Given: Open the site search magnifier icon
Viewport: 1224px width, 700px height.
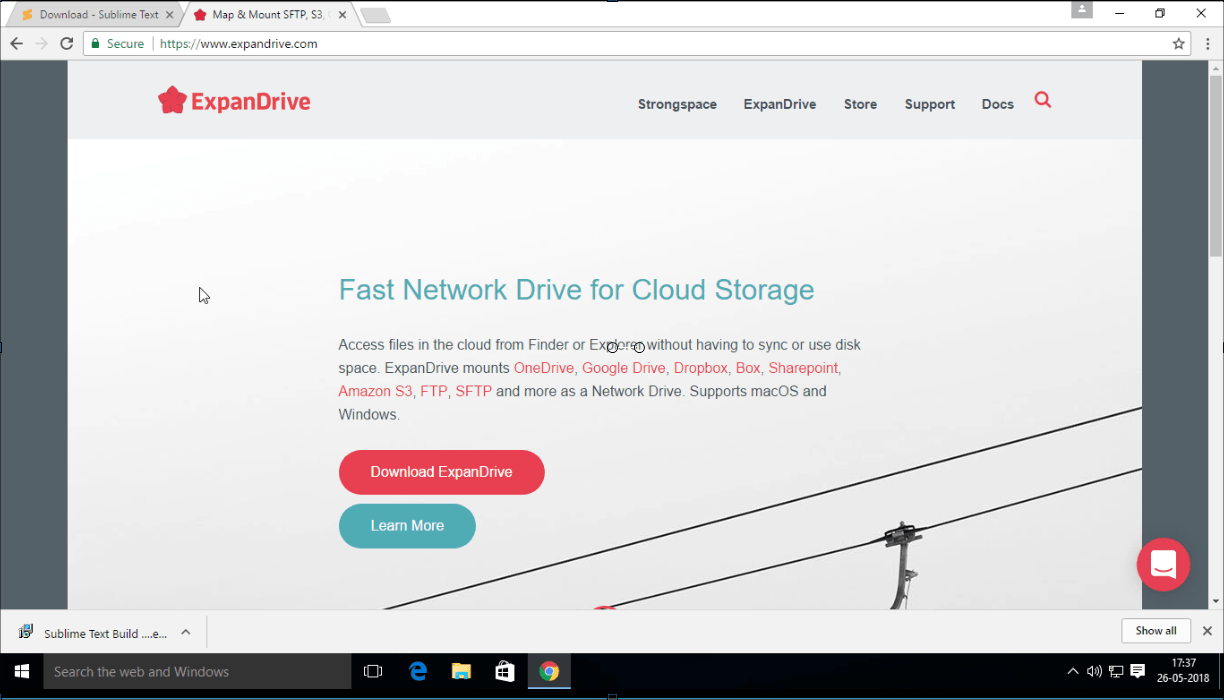Looking at the screenshot, I should 1043,100.
